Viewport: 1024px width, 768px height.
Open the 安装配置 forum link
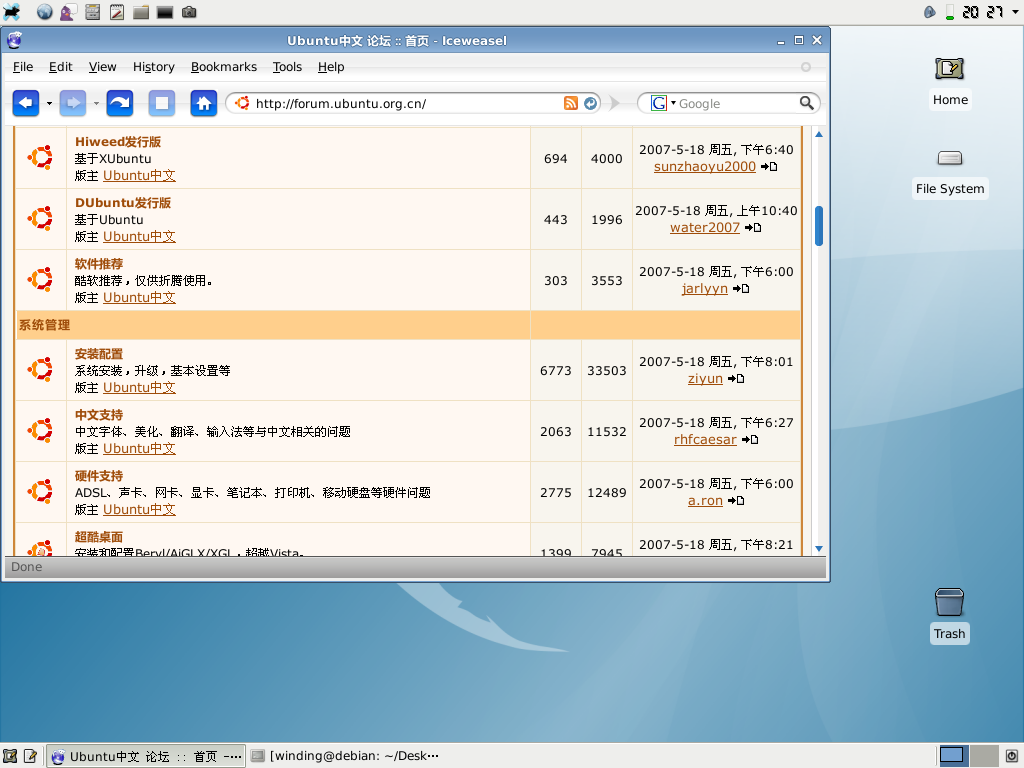pos(99,354)
